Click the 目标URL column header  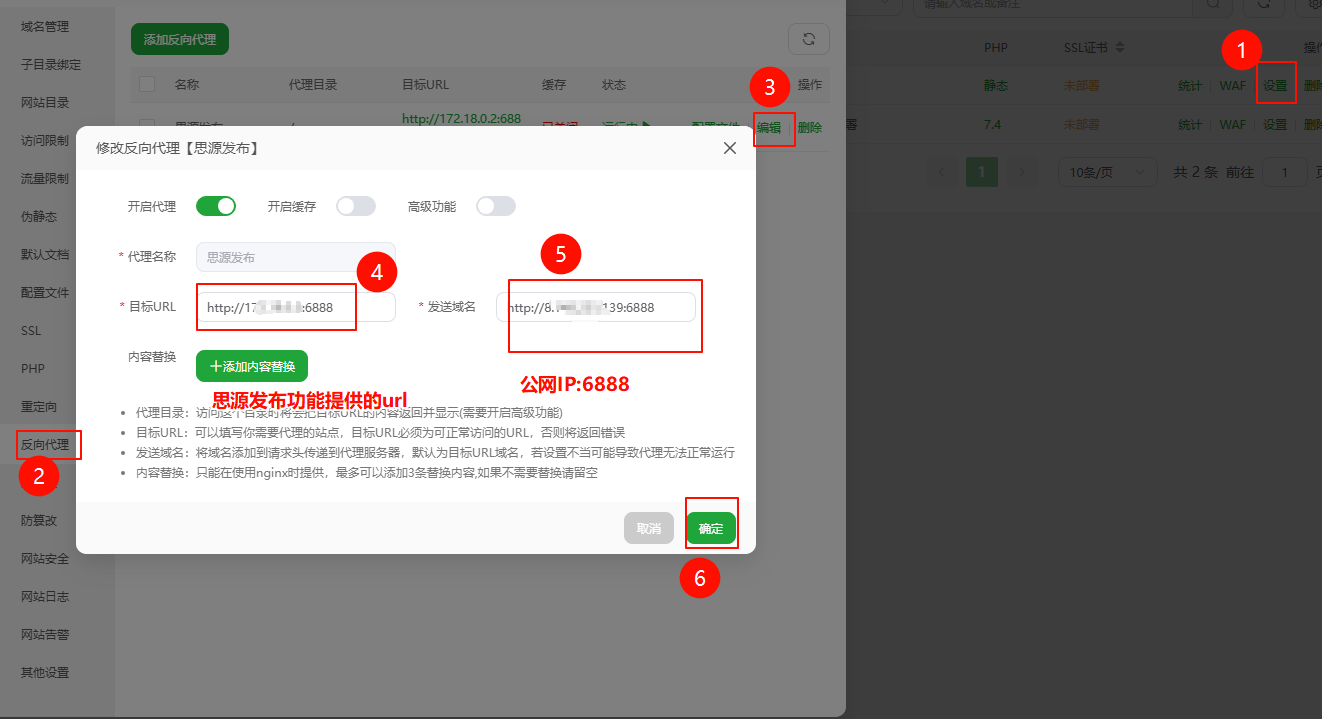pos(425,85)
